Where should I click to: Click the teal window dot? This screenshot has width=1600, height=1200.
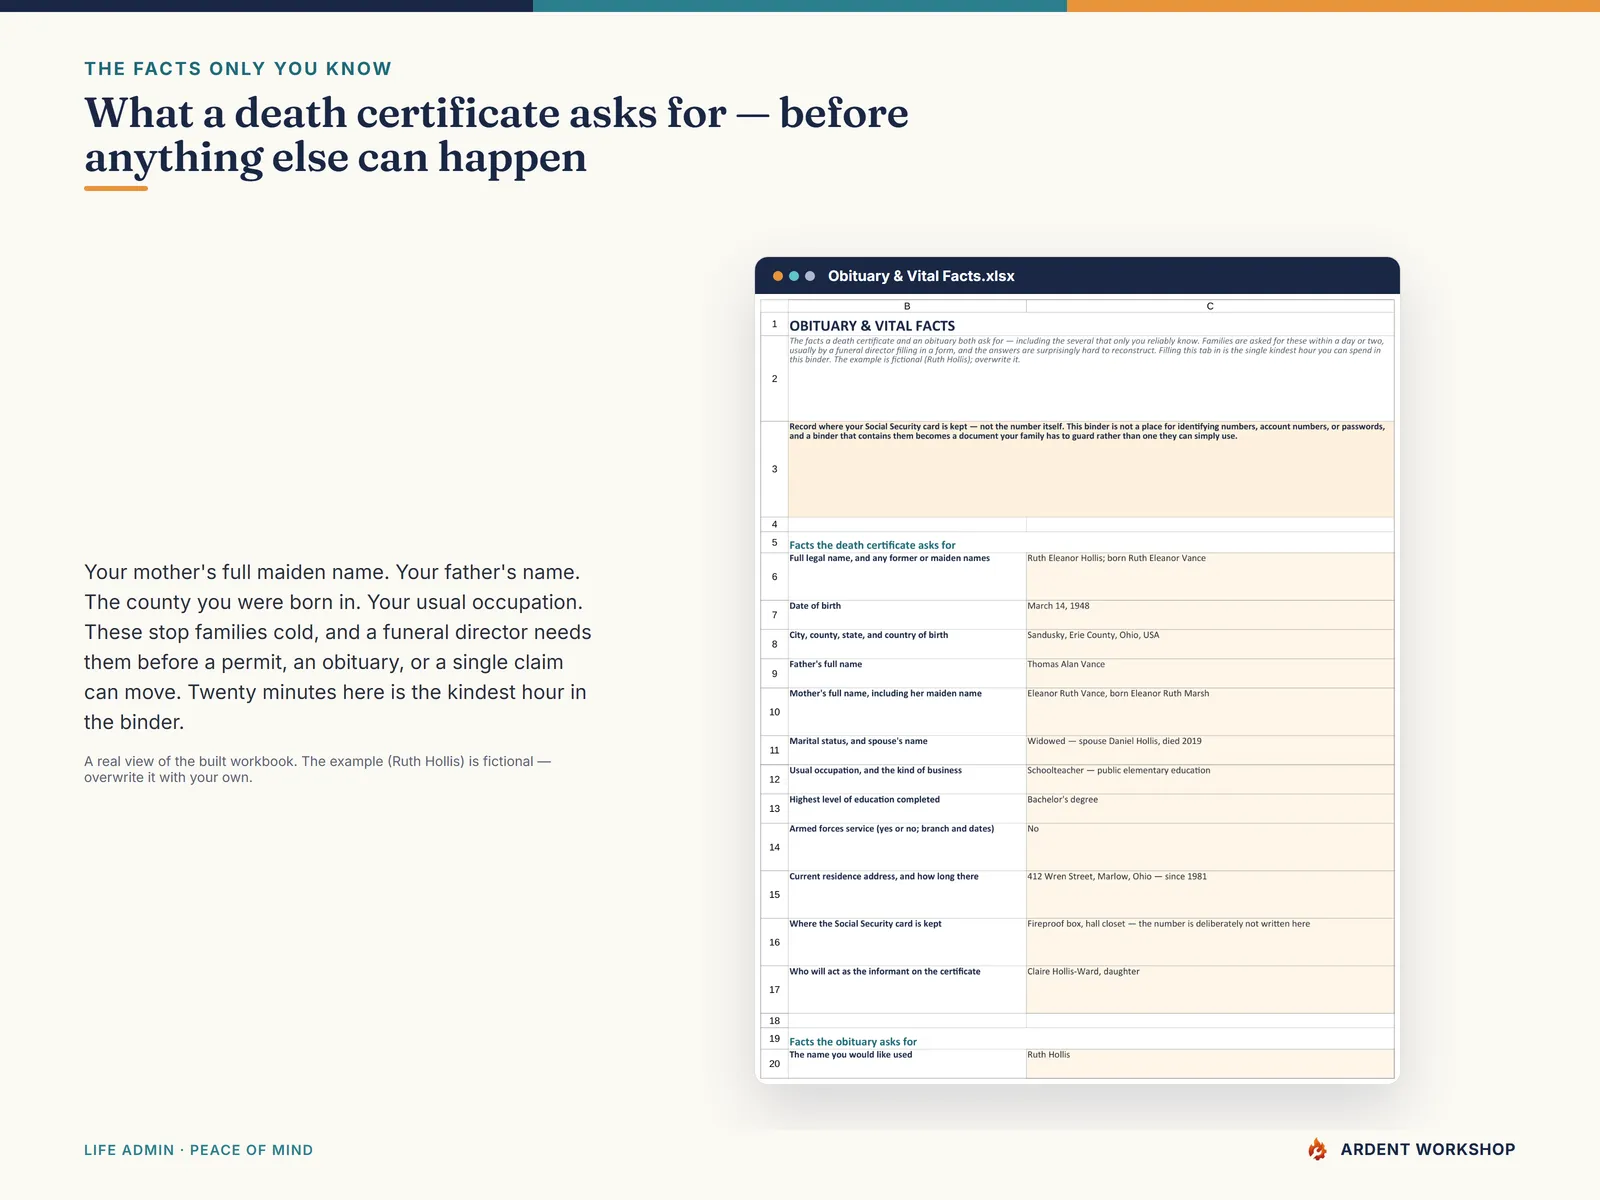click(x=794, y=276)
